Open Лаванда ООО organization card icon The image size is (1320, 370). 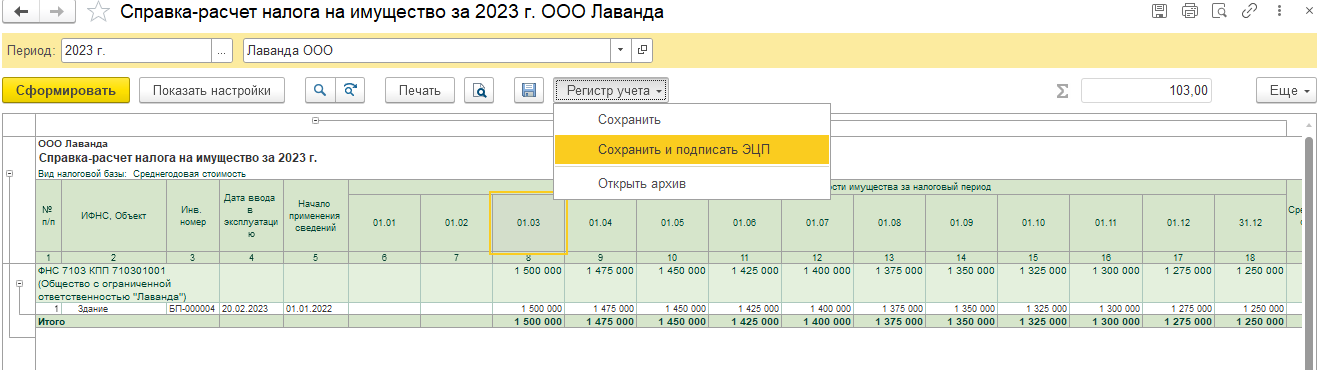[642, 50]
